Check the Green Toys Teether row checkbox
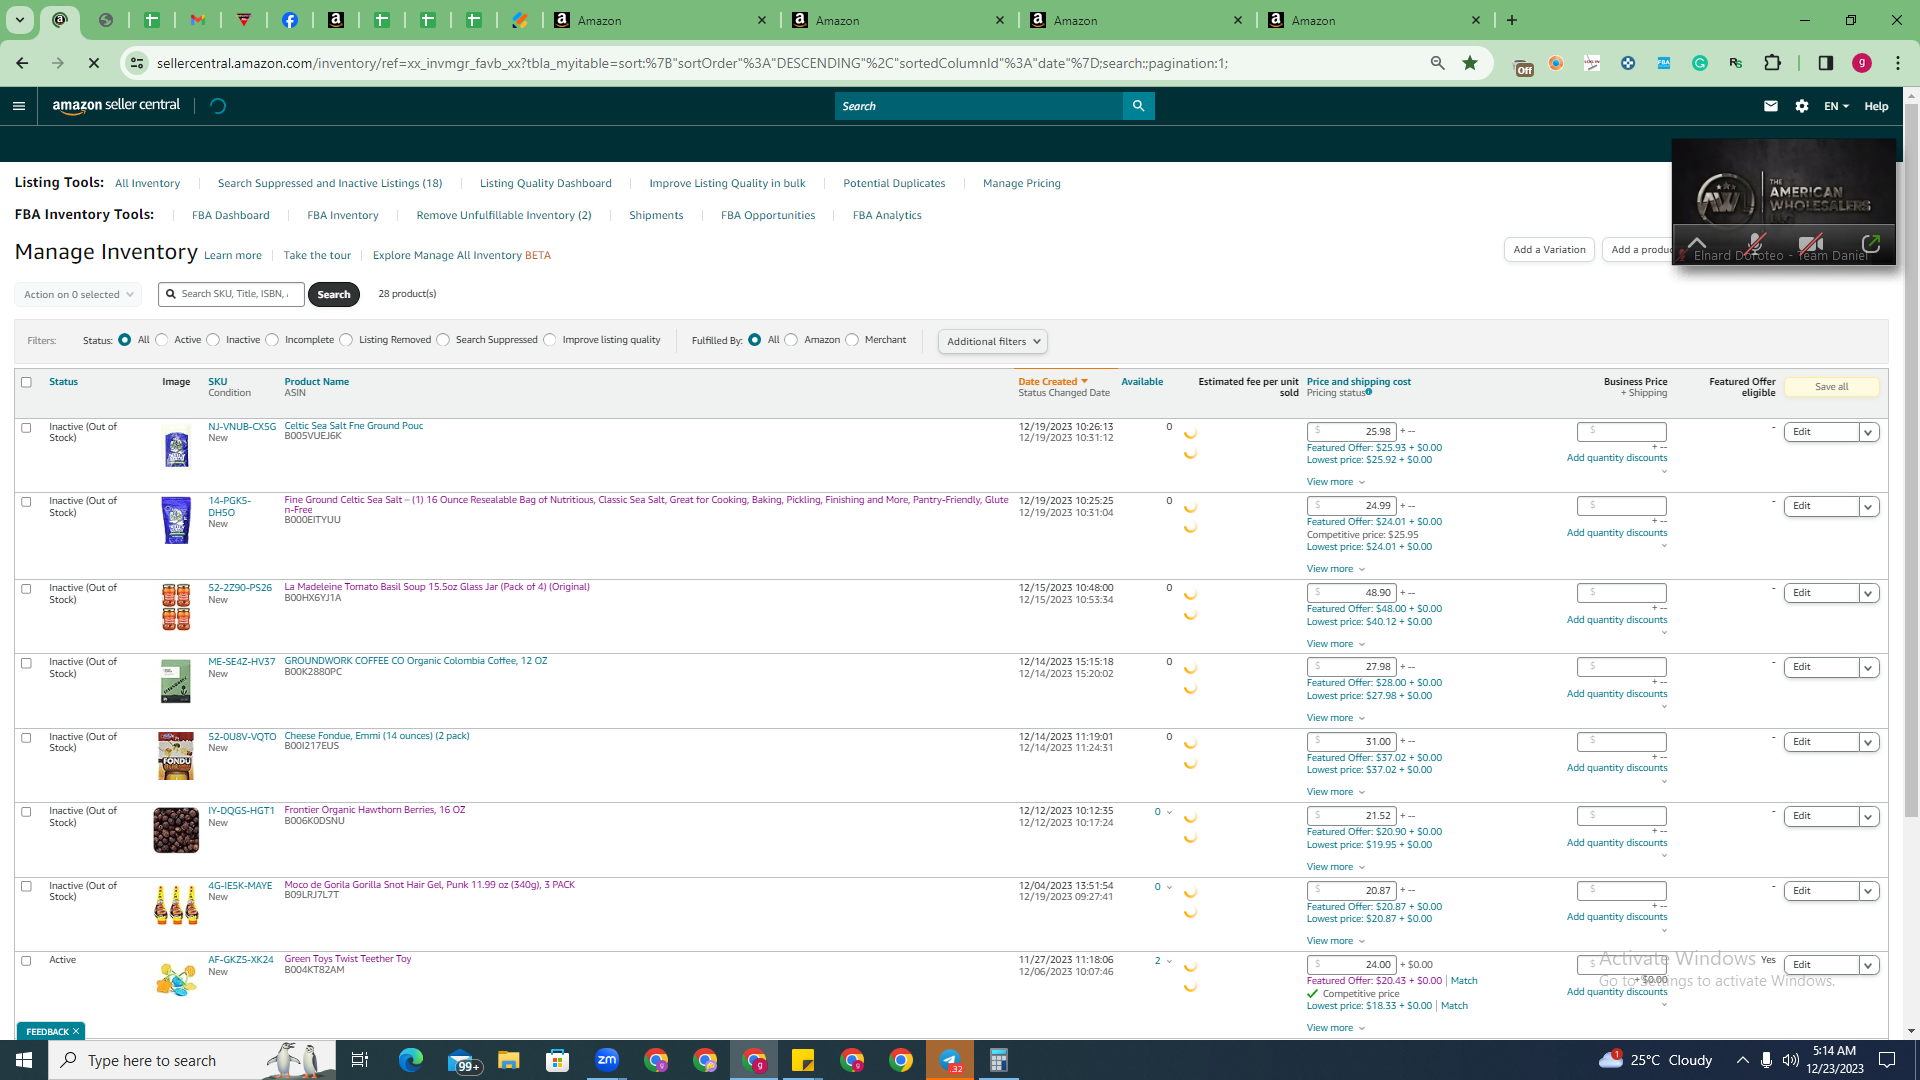This screenshot has width=1920, height=1080. pyautogui.click(x=26, y=961)
